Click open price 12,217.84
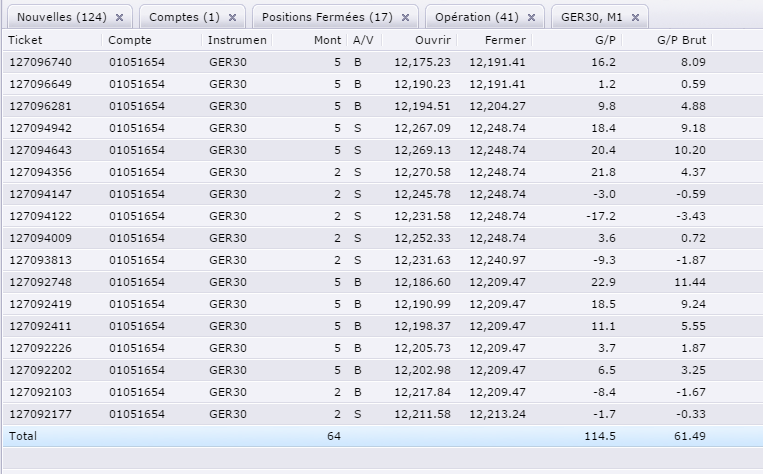Screen dimensions: 763x474 click(422, 392)
